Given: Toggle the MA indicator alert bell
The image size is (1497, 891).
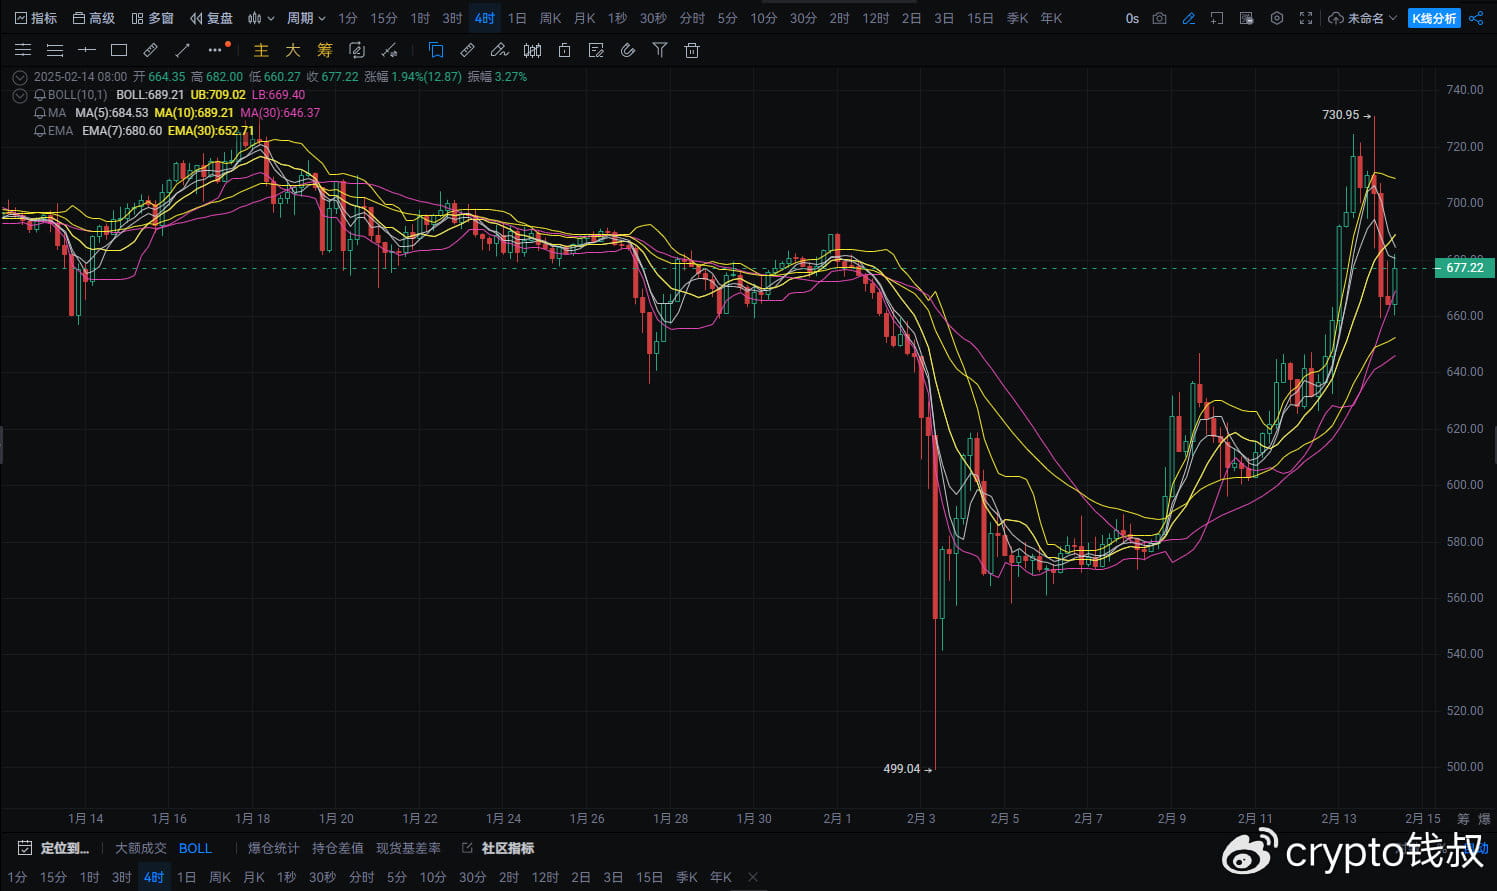Looking at the screenshot, I should pos(40,113).
